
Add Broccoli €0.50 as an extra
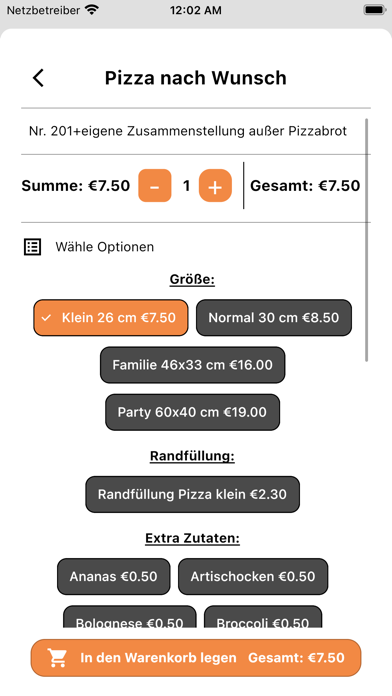click(x=263, y=617)
